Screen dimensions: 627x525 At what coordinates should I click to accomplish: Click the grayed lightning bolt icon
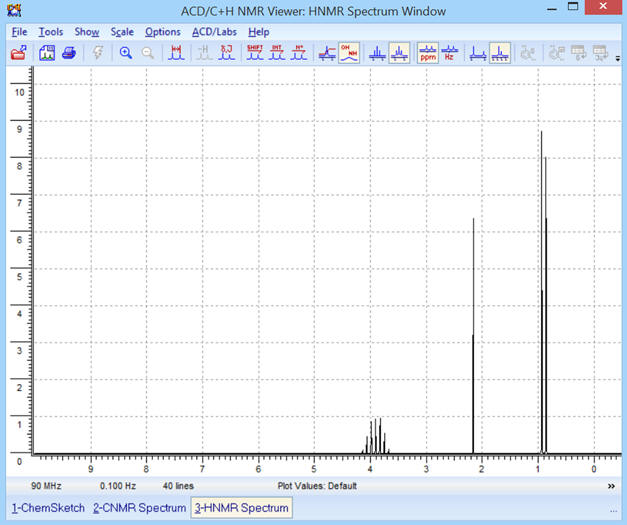(x=98, y=53)
